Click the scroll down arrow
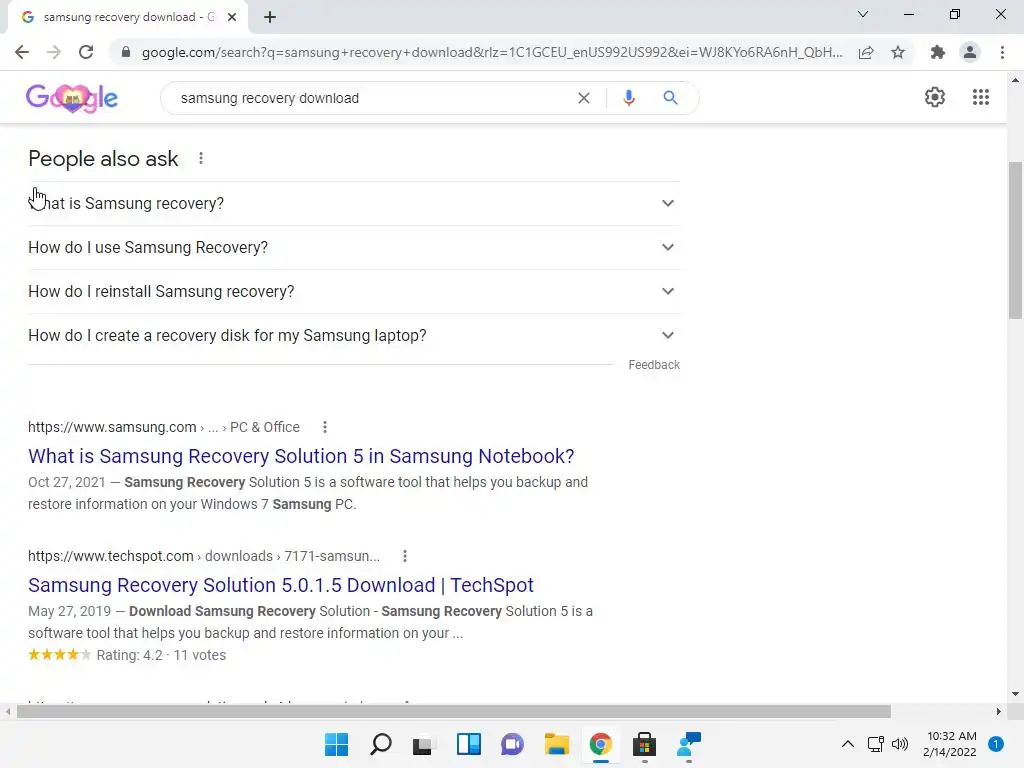The image size is (1024, 768). pyautogui.click(x=1015, y=694)
